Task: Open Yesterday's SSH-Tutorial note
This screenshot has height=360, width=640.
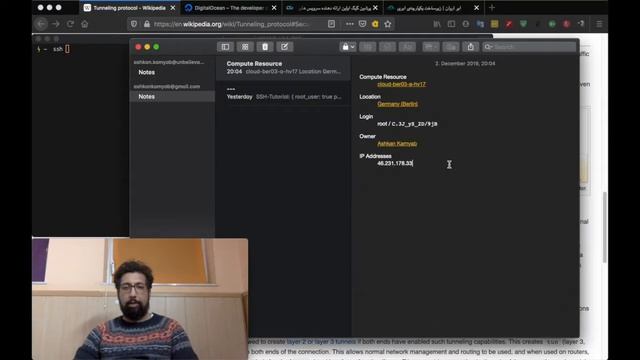Action: (x=283, y=93)
